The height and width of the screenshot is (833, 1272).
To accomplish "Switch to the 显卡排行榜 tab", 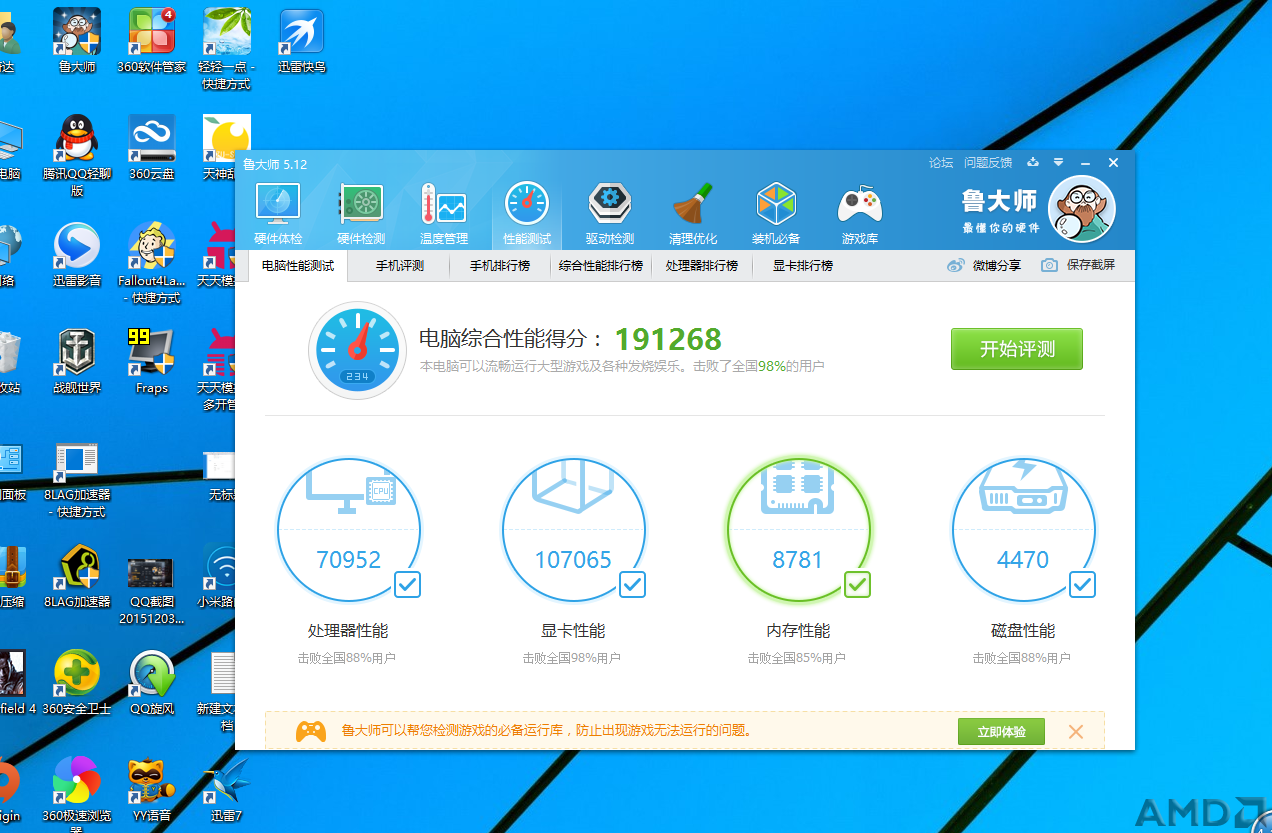I will point(803,266).
